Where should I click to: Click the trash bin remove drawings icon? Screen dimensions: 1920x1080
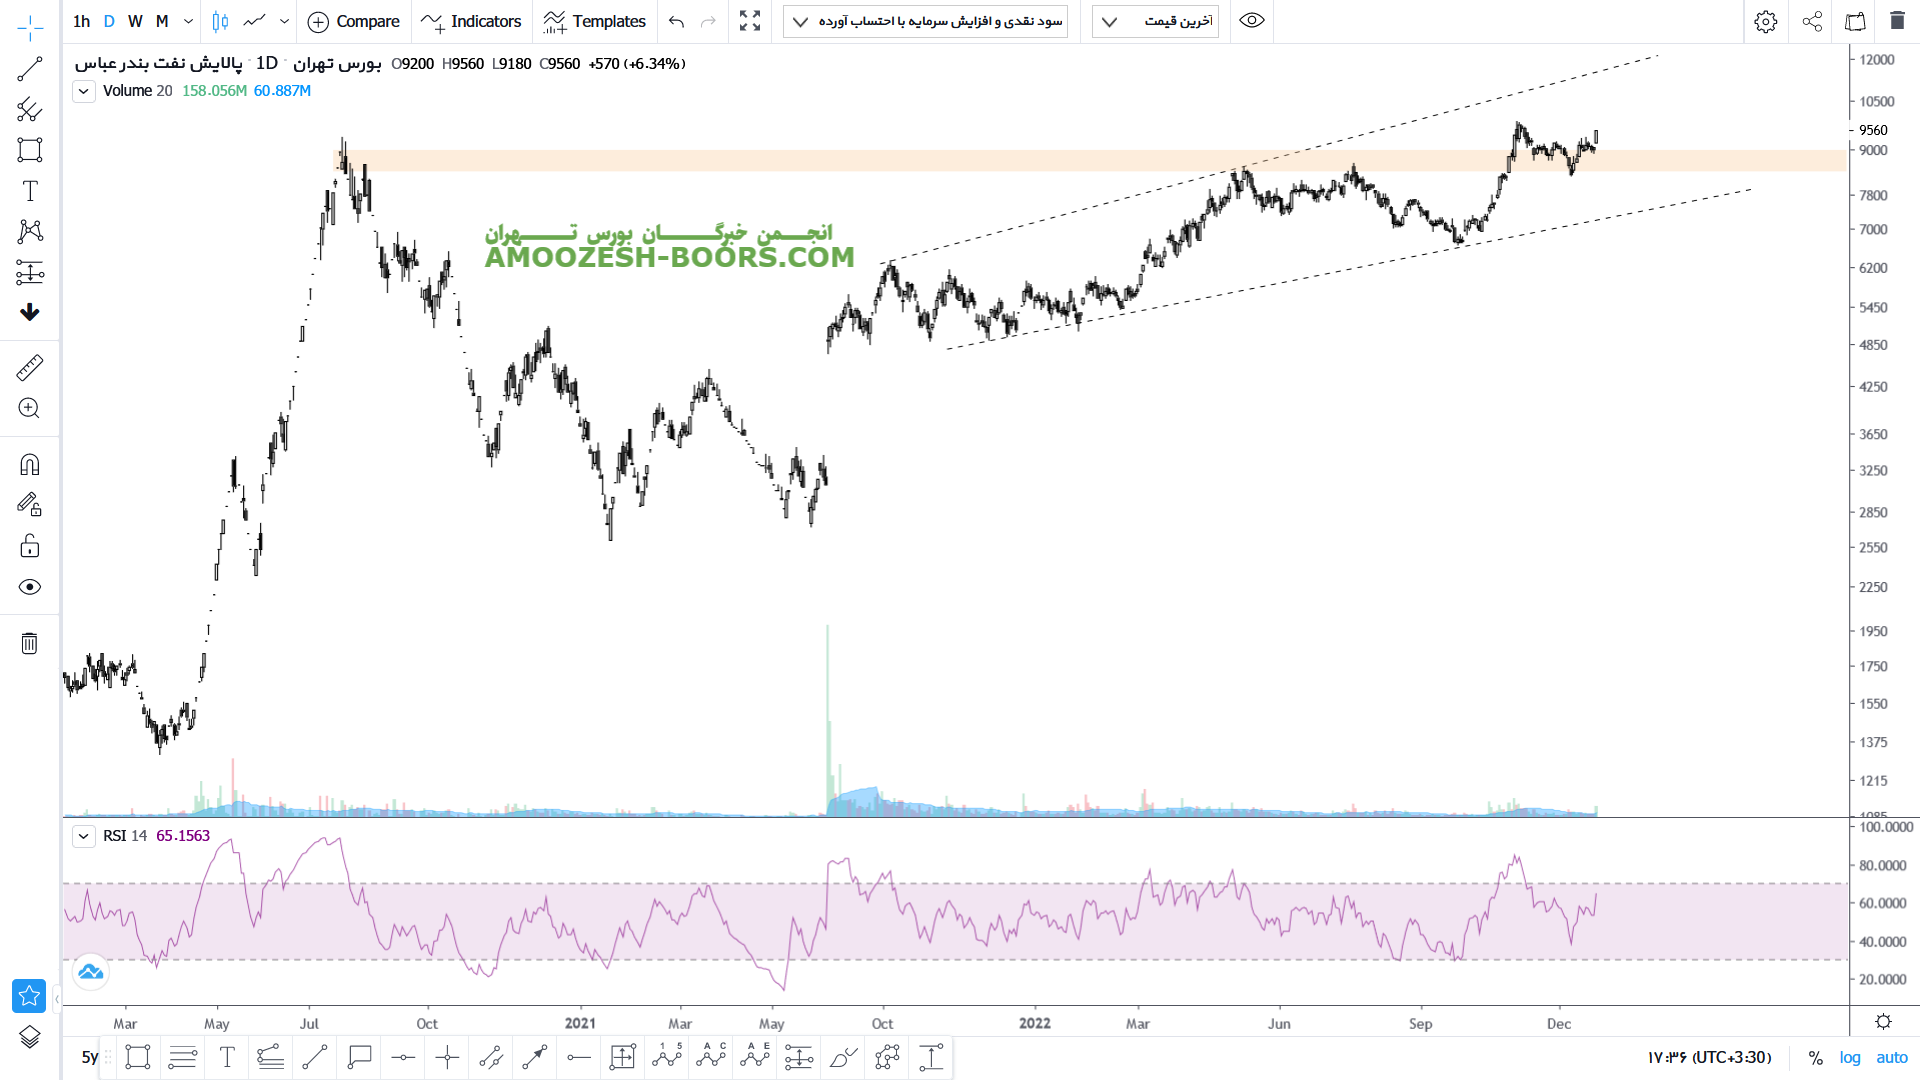(30, 643)
